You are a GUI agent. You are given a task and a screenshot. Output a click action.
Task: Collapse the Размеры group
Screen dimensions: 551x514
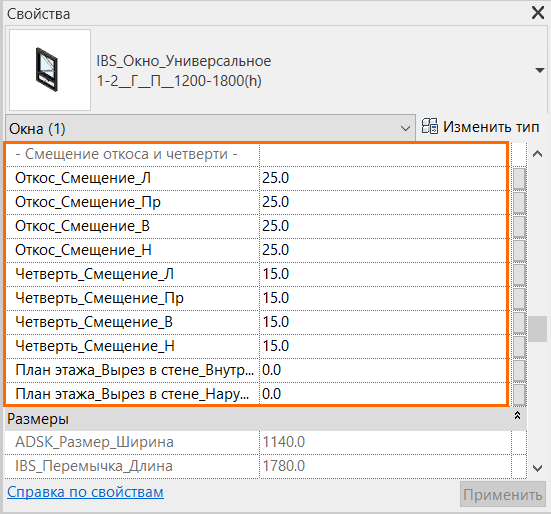(517, 416)
